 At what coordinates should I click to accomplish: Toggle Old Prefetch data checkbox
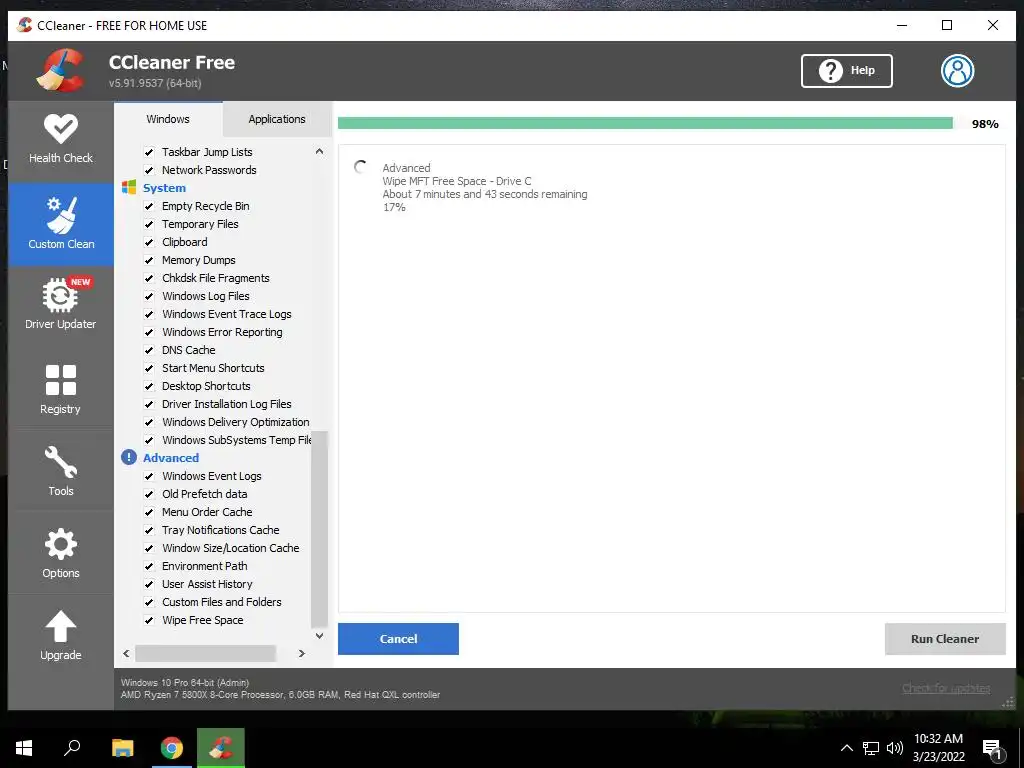149,494
